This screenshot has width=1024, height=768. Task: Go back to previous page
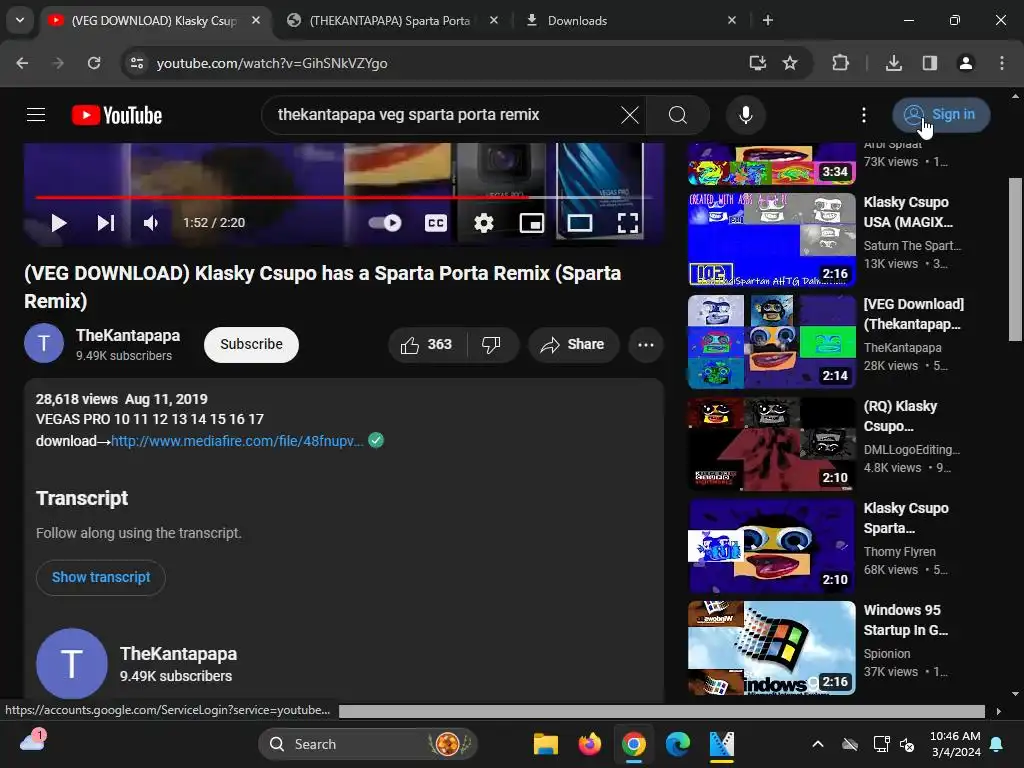(x=22, y=63)
